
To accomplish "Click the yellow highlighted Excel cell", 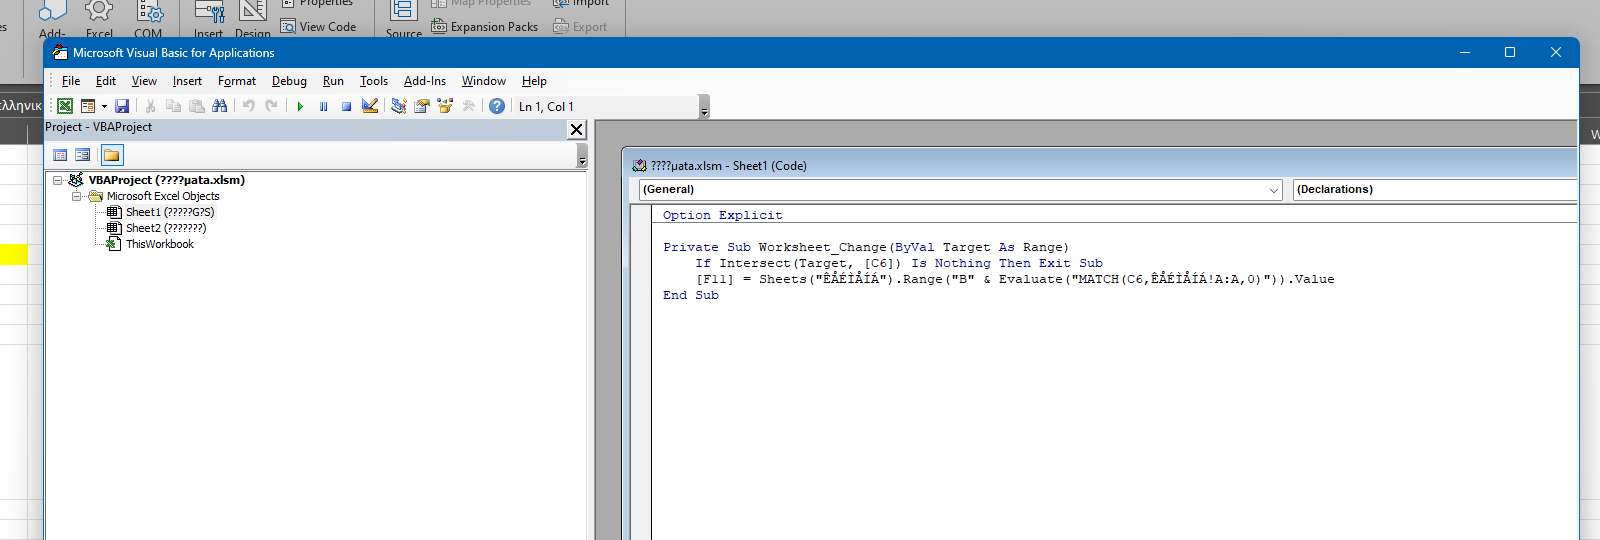I will (14, 255).
